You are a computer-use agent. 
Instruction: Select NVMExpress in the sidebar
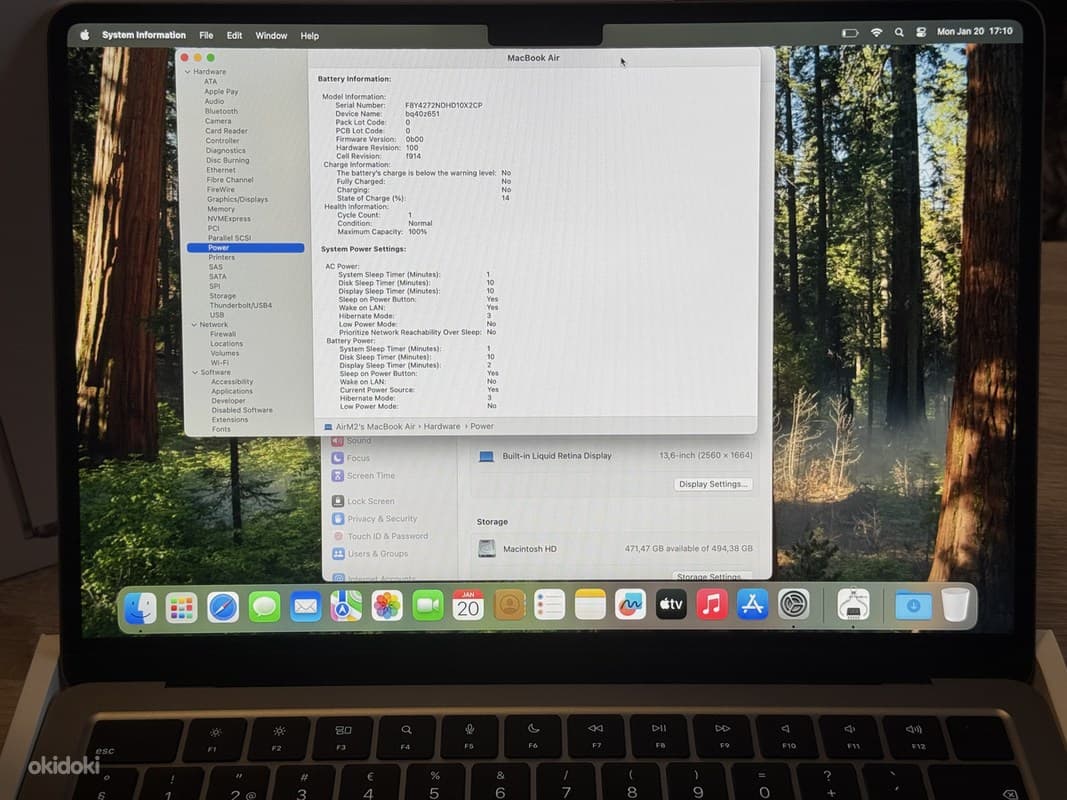click(229, 218)
